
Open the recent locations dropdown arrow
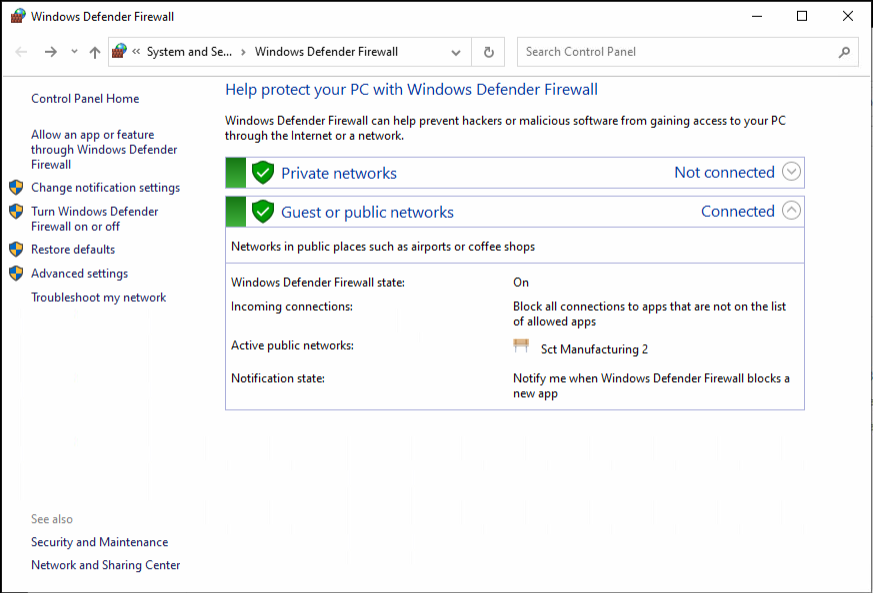(x=74, y=52)
